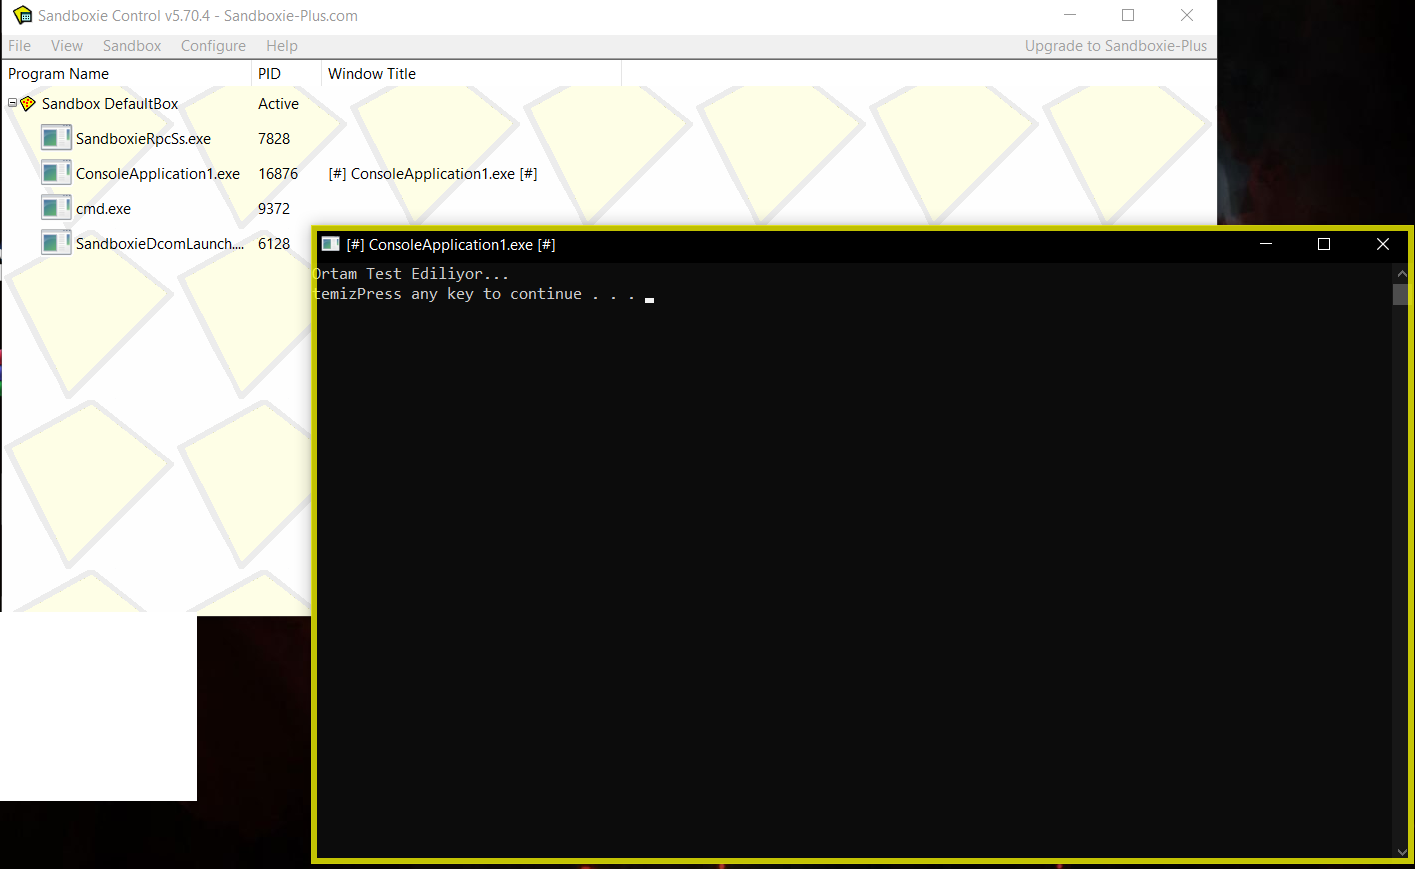Viewport: 1415px width, 869px height.
Task: Click PID value 6128
Action: tap(274, 244)
